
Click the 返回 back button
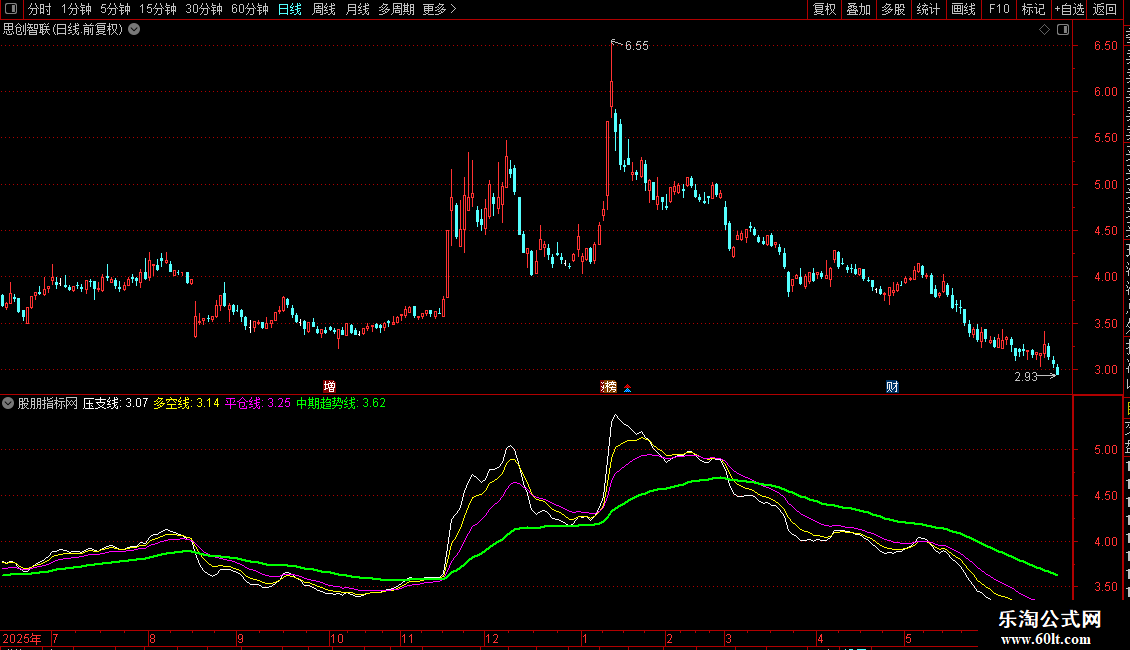1105,9
